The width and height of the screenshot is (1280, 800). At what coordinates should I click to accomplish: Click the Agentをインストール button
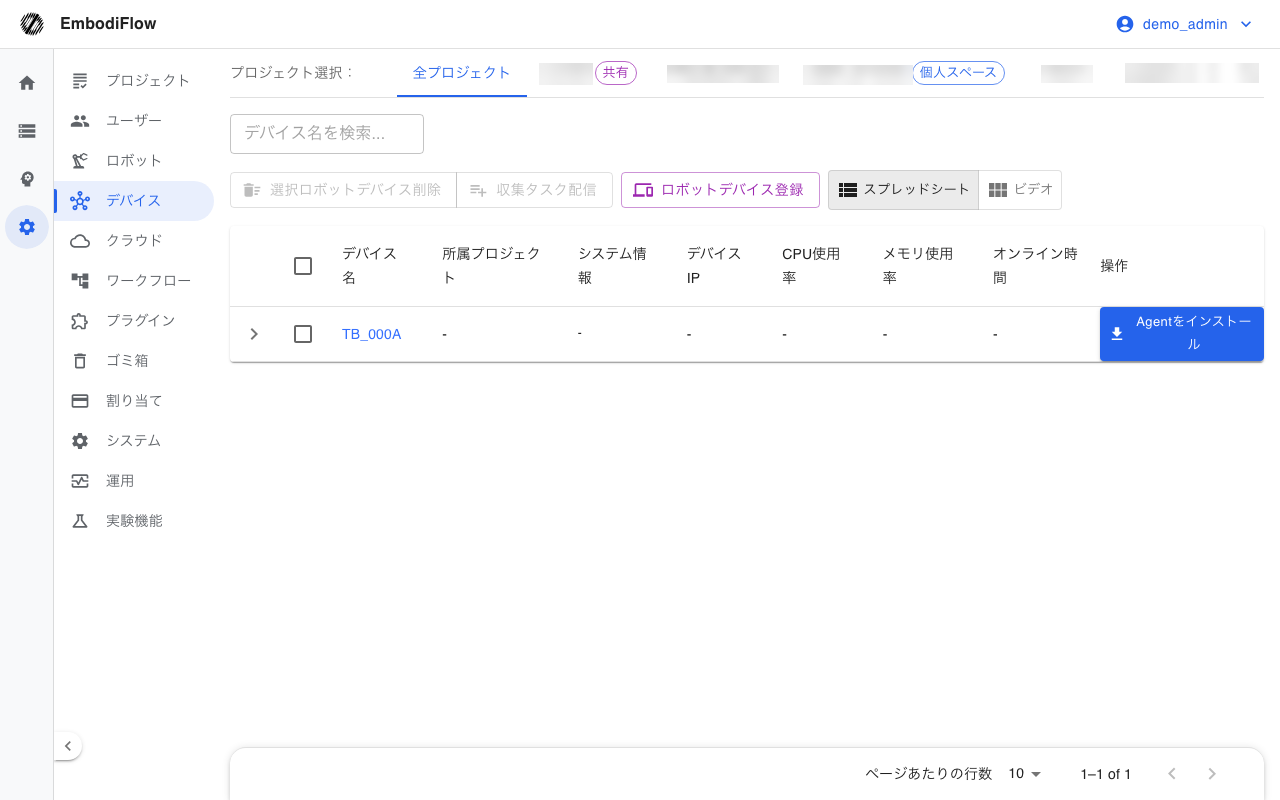point(1182,334)
